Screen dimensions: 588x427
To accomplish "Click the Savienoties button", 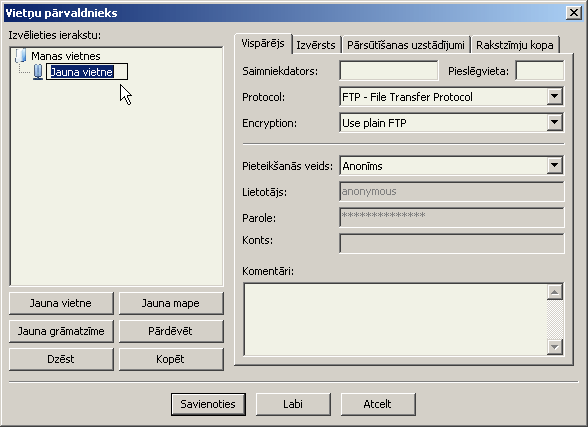I will click(208, 404).
